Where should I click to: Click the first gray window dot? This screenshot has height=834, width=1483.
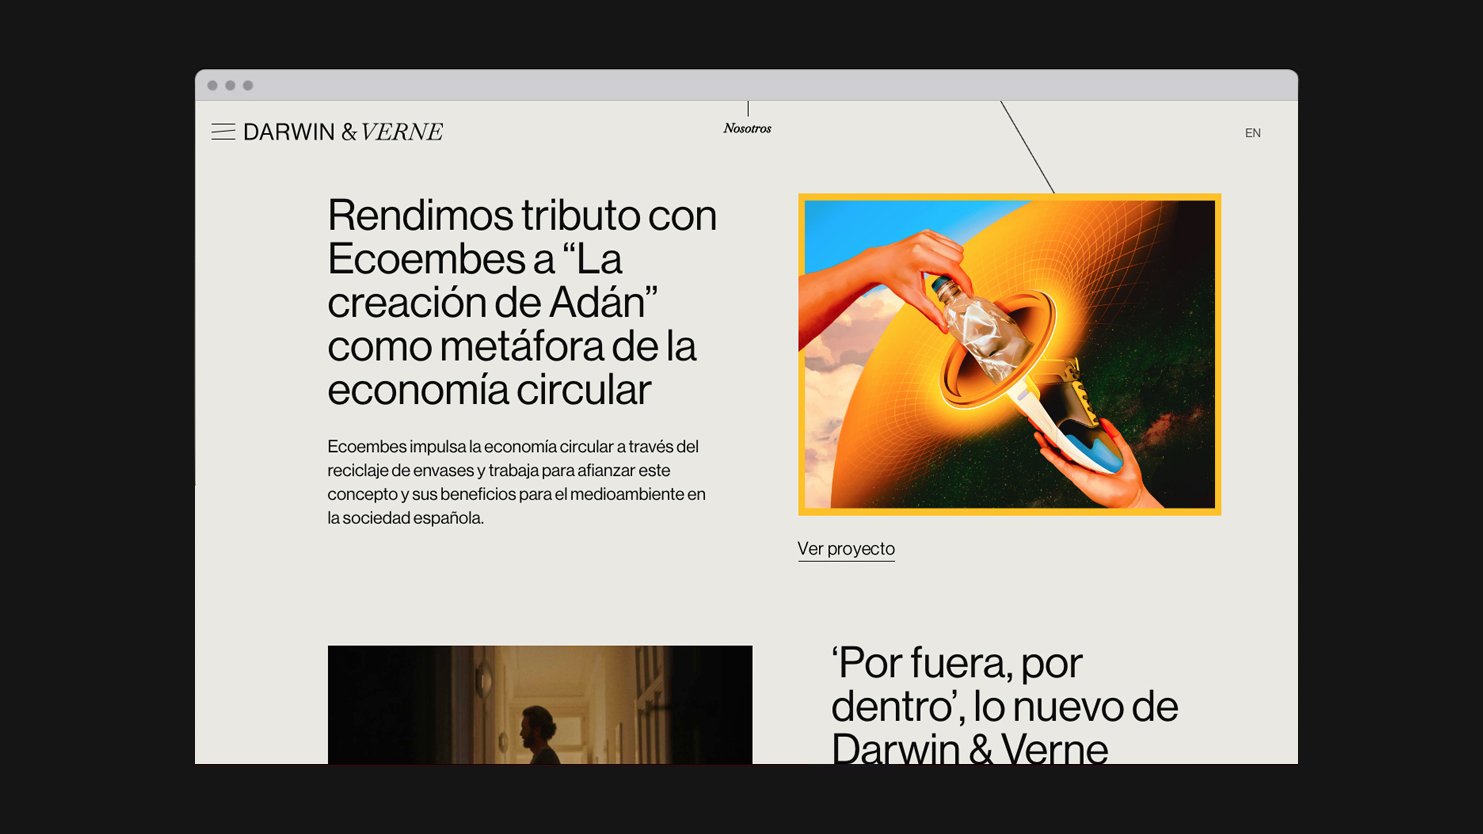[x=212, y=86]
